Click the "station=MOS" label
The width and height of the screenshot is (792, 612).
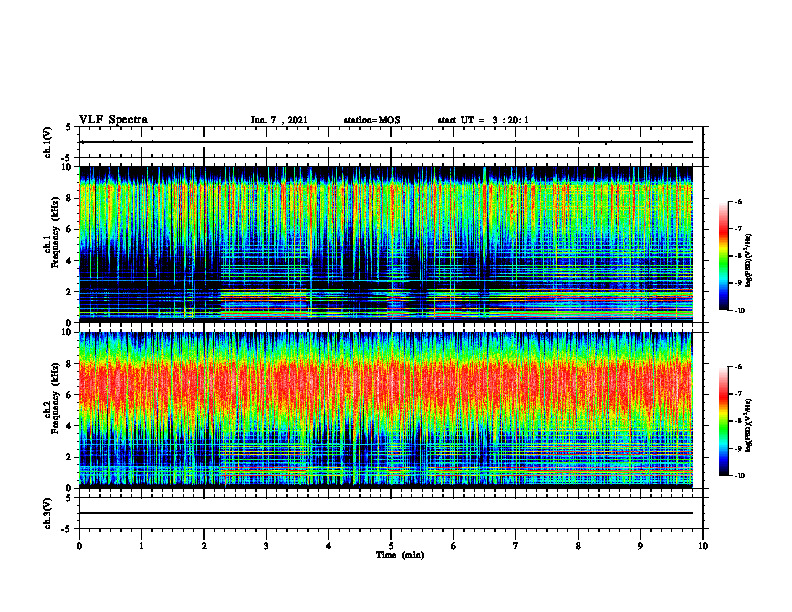point(372,120)
